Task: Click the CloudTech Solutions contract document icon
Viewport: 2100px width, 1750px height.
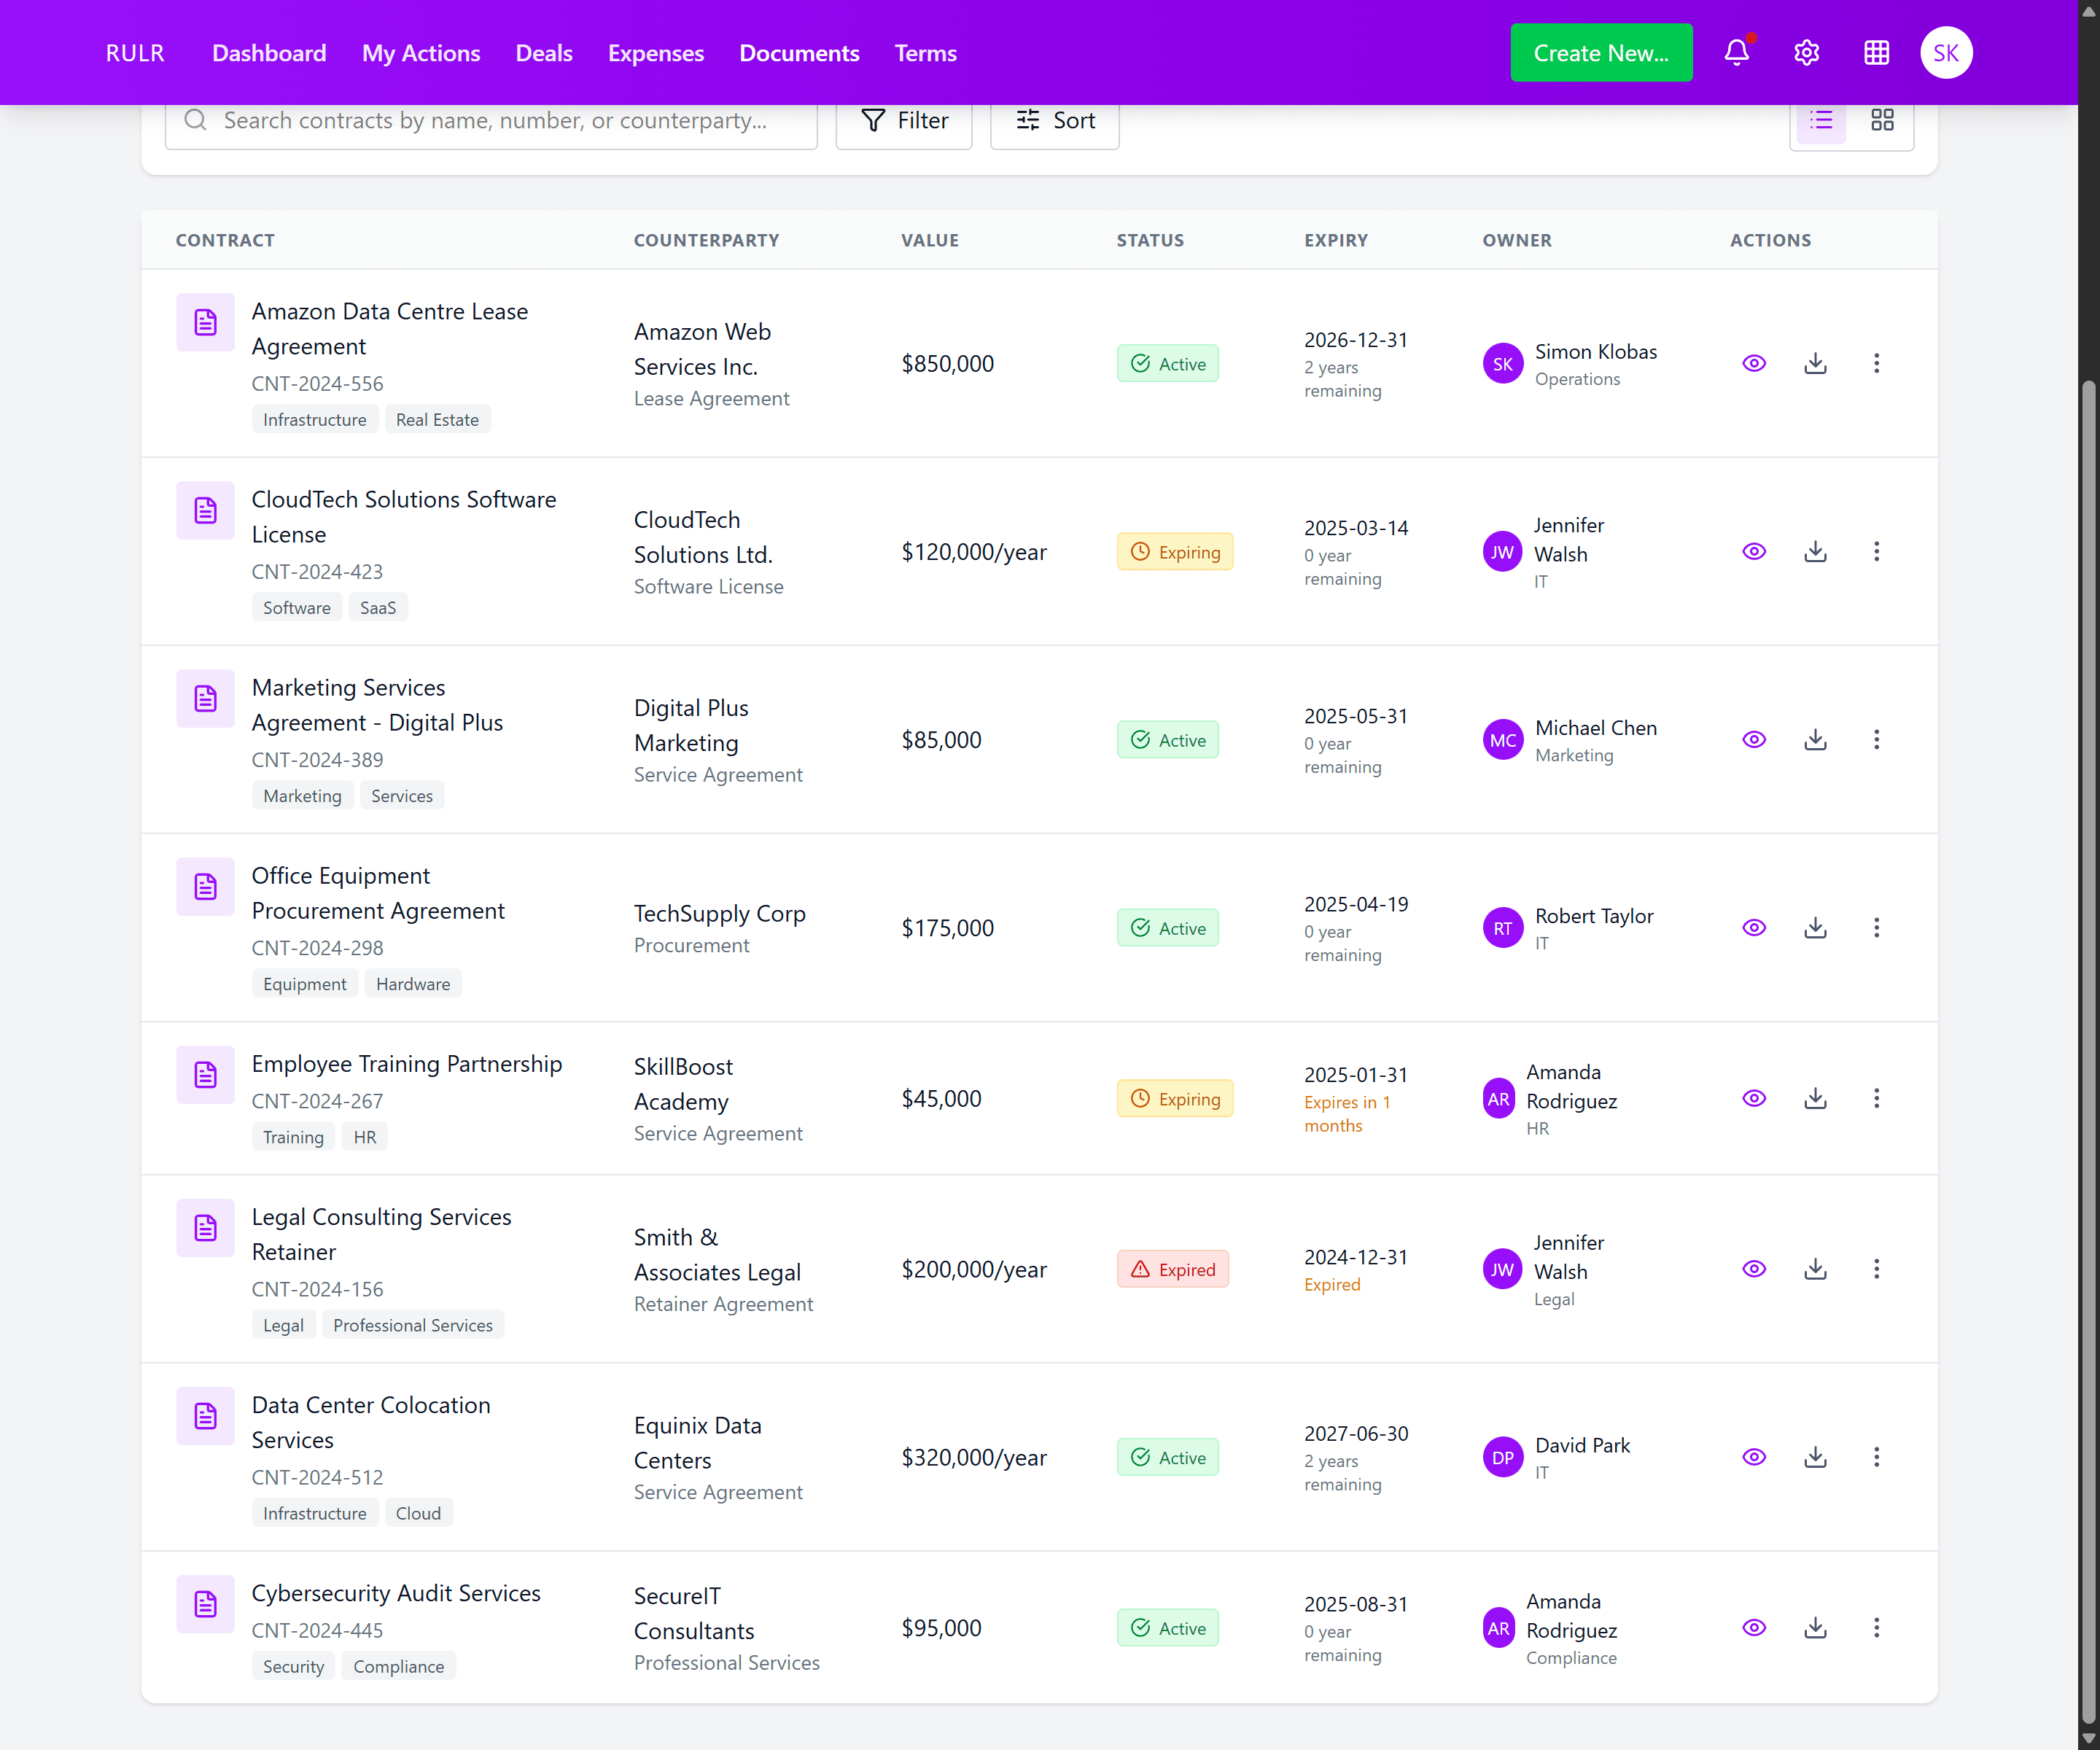Action: click(205, 511)
